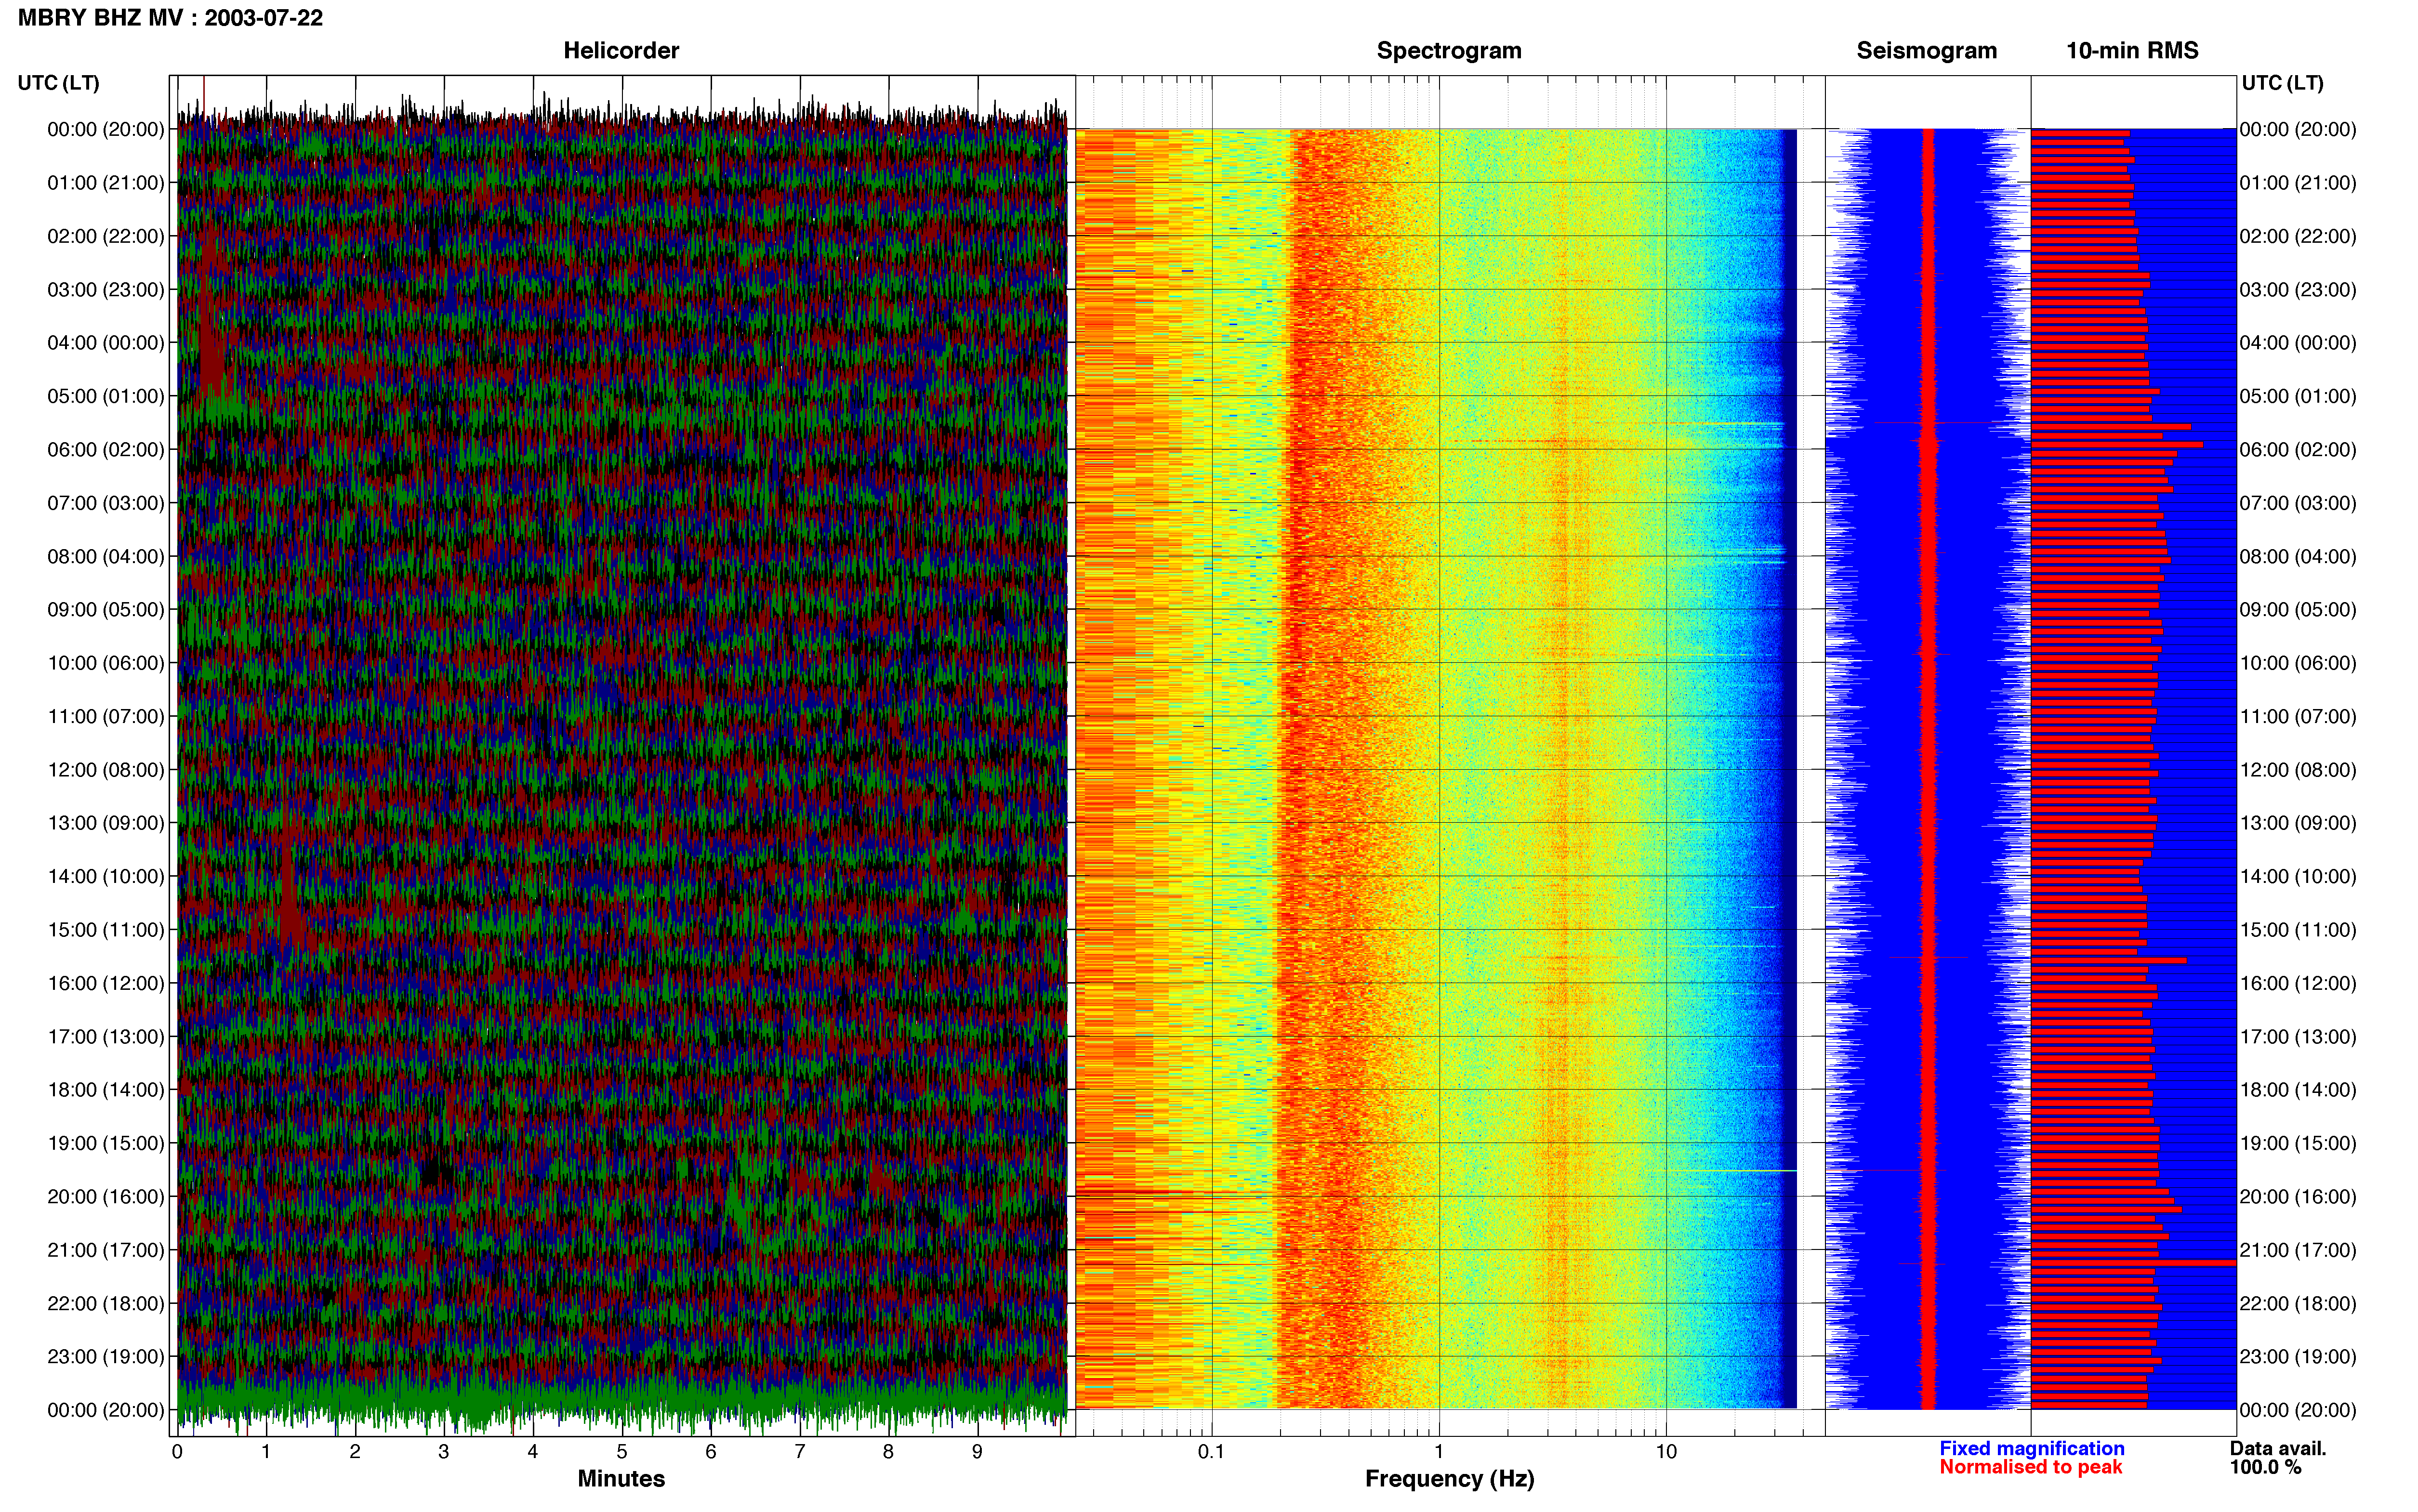Screen dimensions: 2418x1512
Task: Click left time label 20:00 (16:00)
Action: tap(106, 1197)
